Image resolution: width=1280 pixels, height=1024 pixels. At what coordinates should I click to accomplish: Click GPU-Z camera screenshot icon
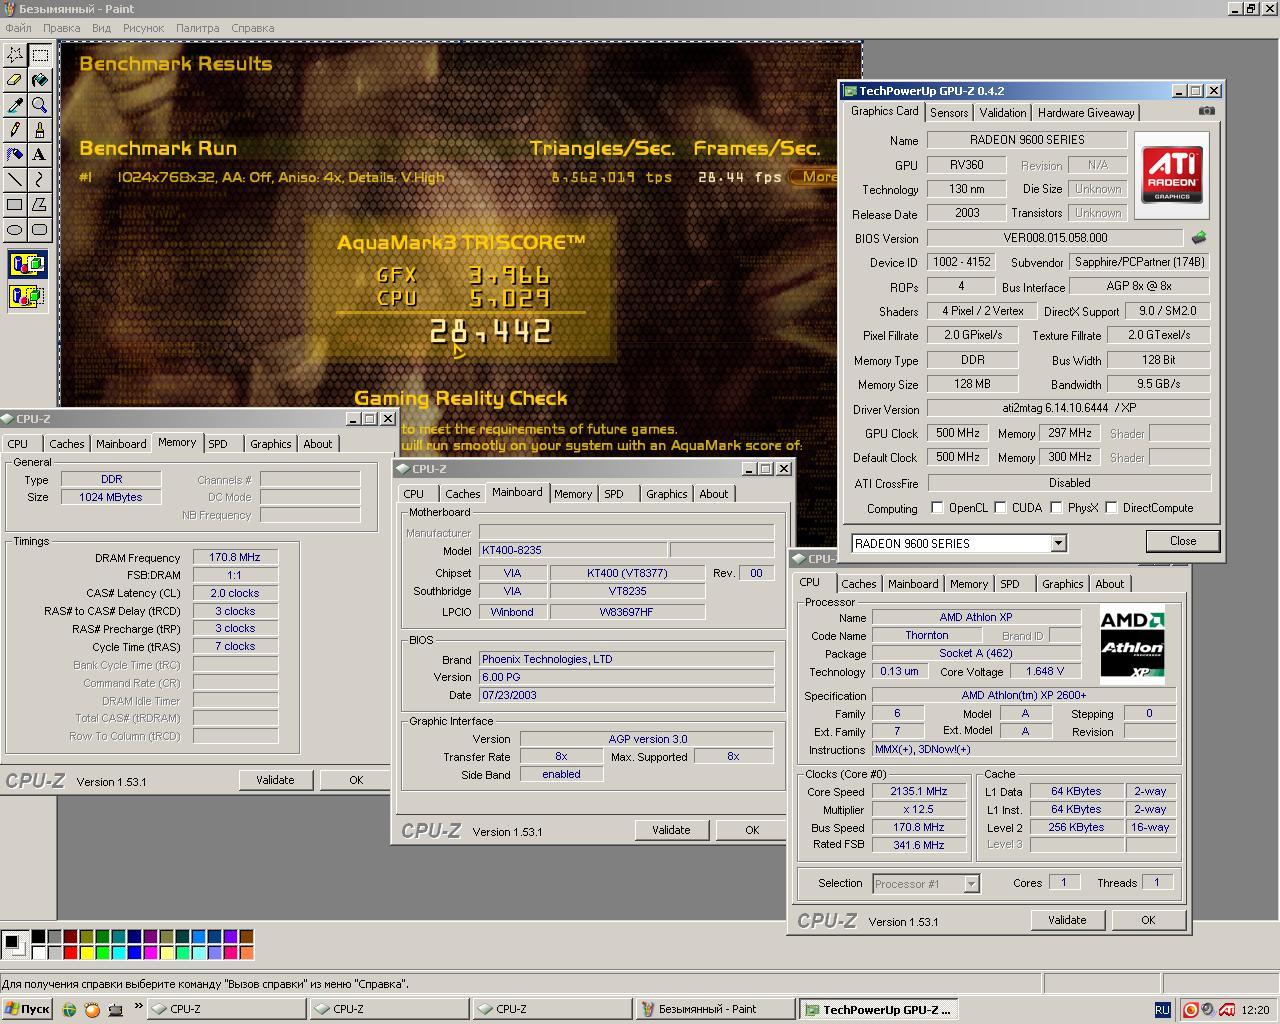pyautogui.click(x=1207, y=111)
